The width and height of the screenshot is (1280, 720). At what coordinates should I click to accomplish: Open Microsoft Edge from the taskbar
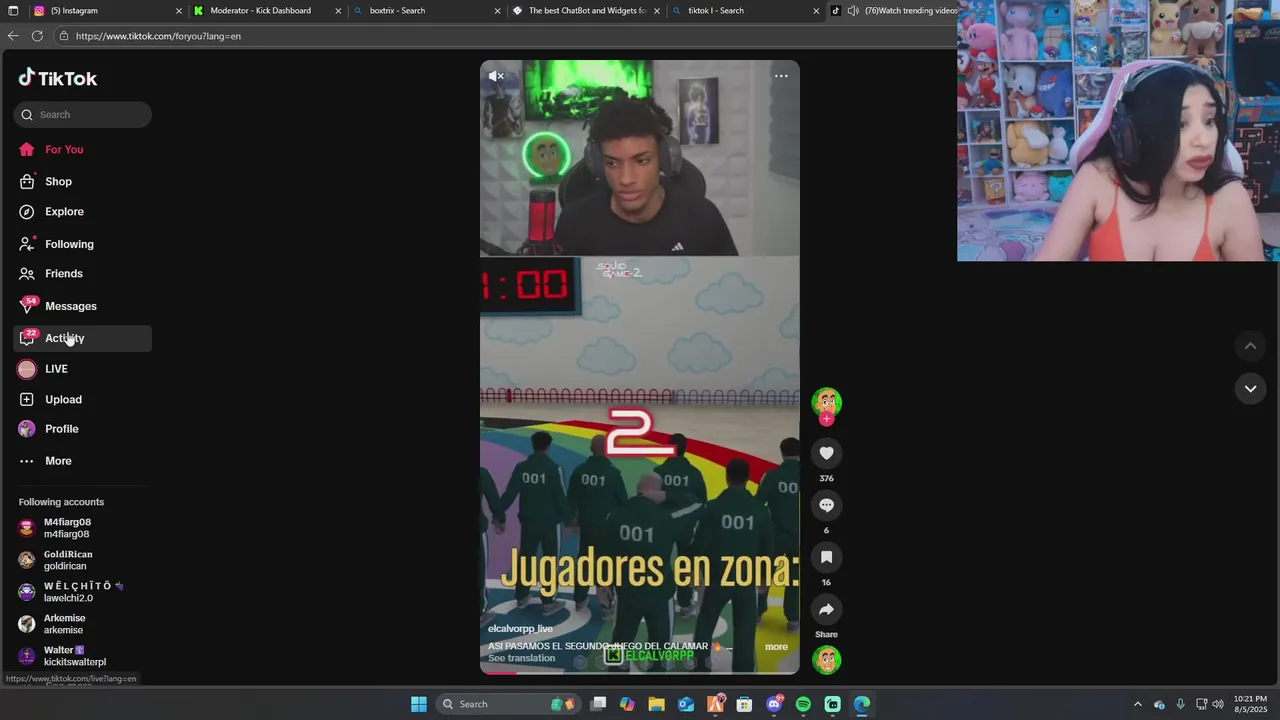click(x=862, y=704)
